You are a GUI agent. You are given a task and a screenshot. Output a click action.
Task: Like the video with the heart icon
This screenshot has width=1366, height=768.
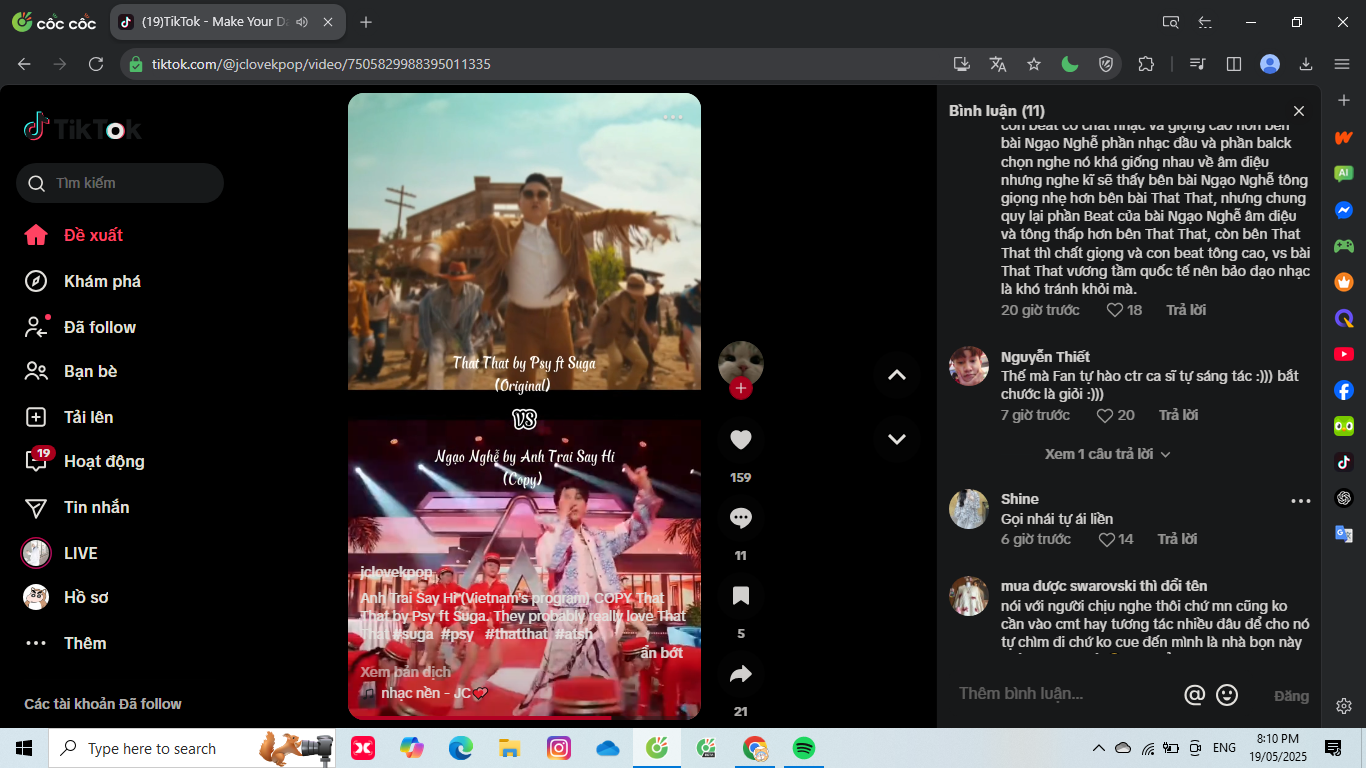(740, 440)
